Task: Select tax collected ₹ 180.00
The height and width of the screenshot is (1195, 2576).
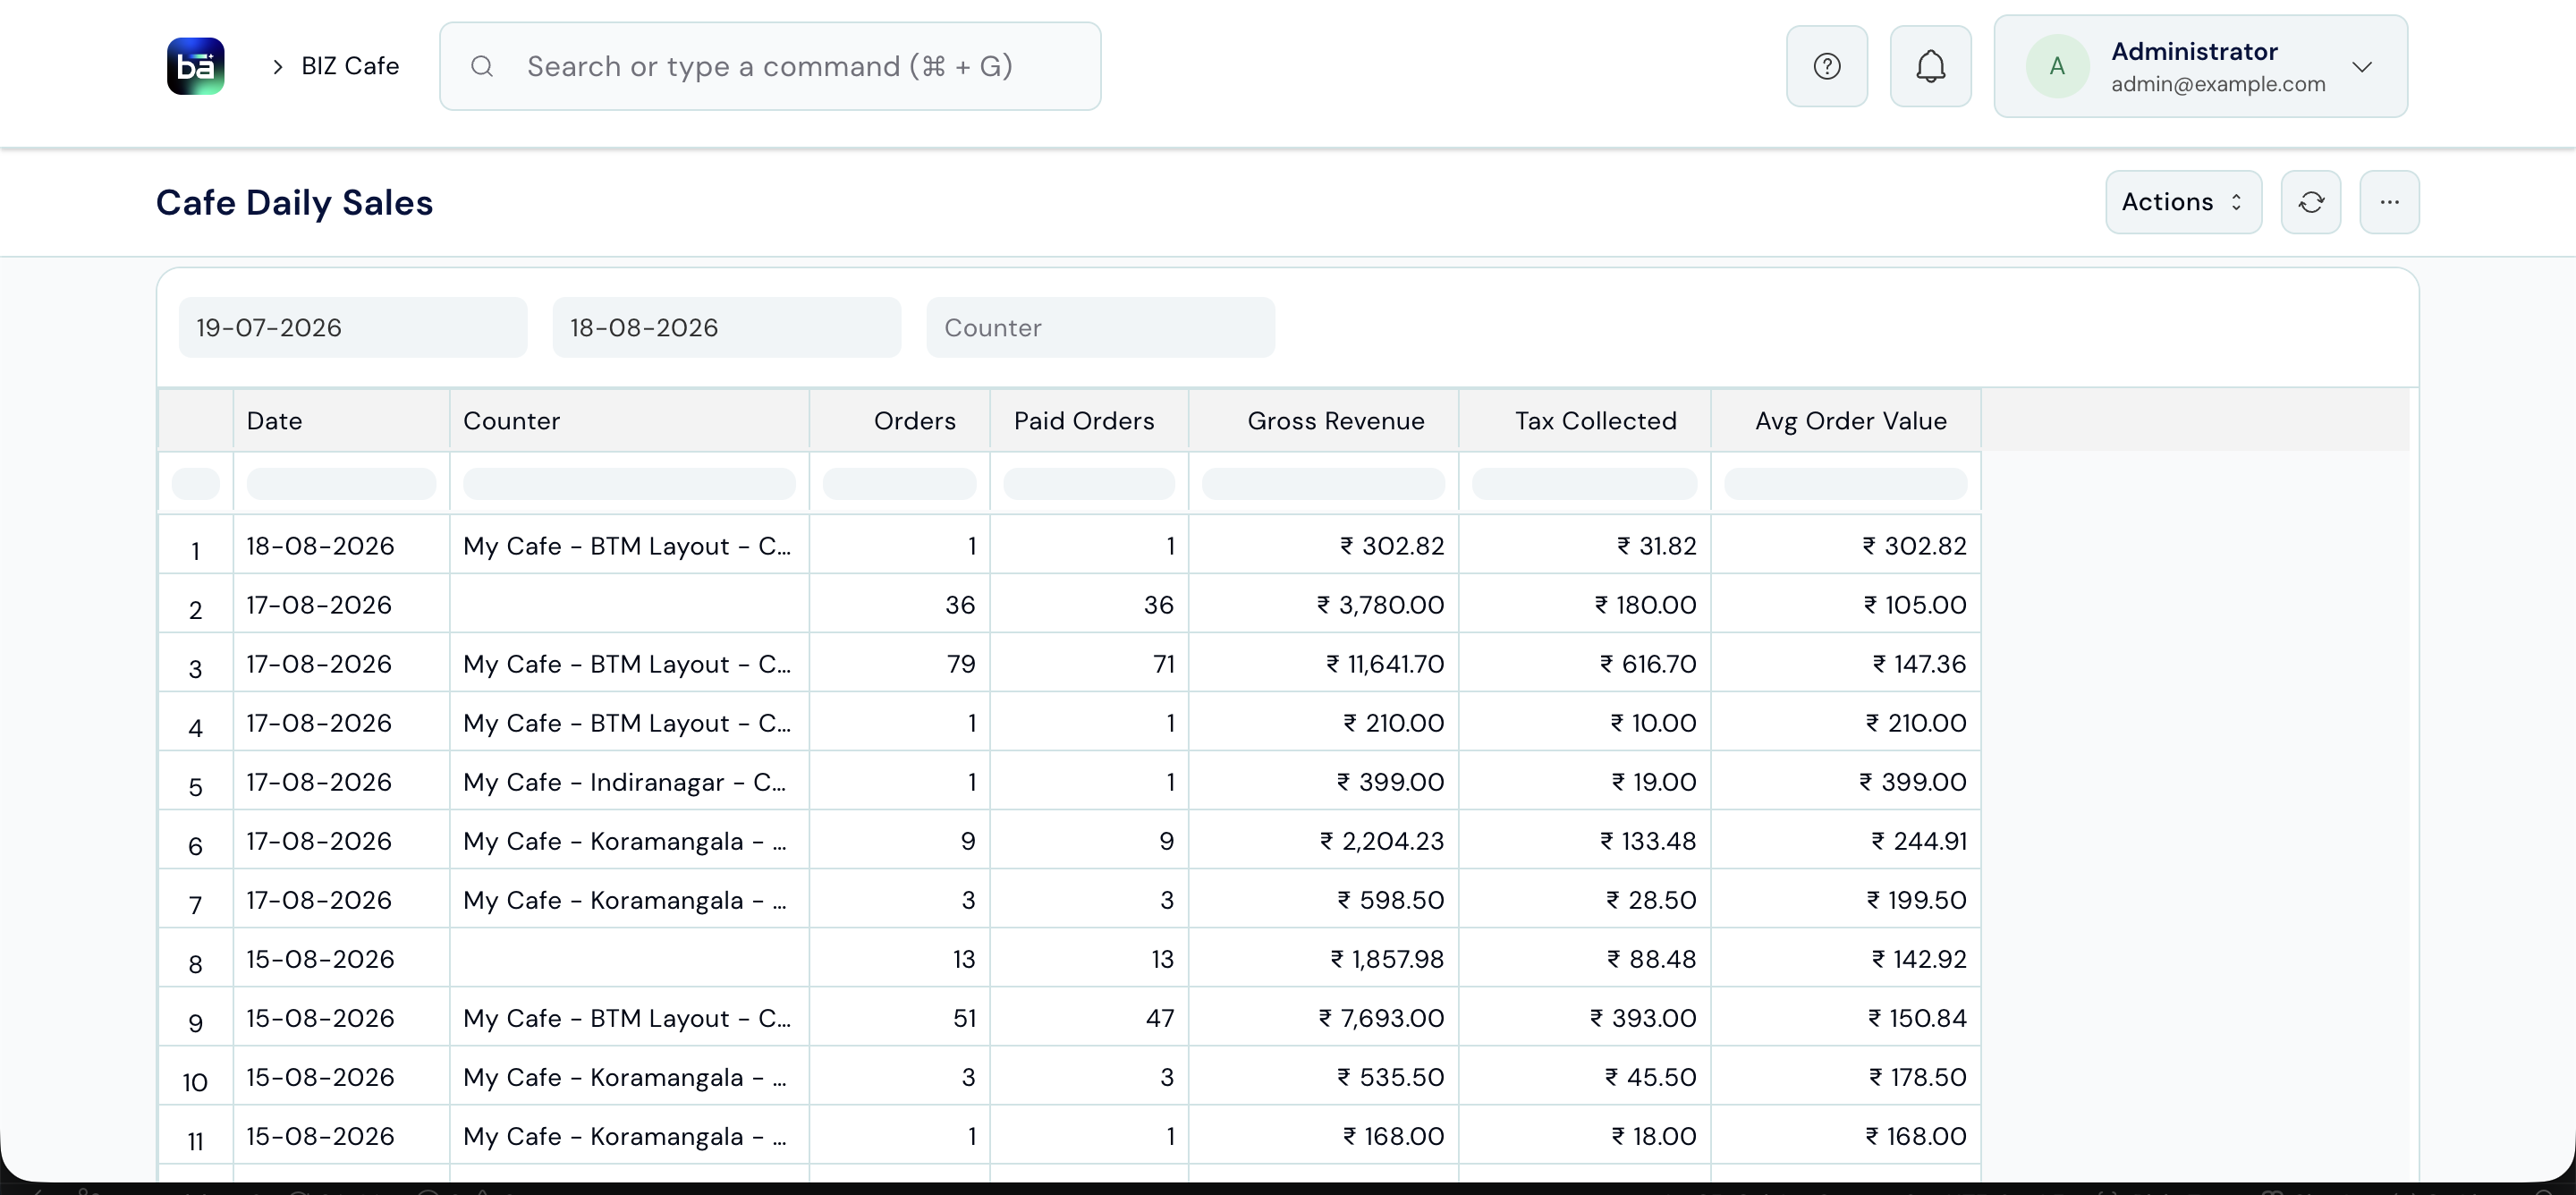Action: click(1584, 605)
